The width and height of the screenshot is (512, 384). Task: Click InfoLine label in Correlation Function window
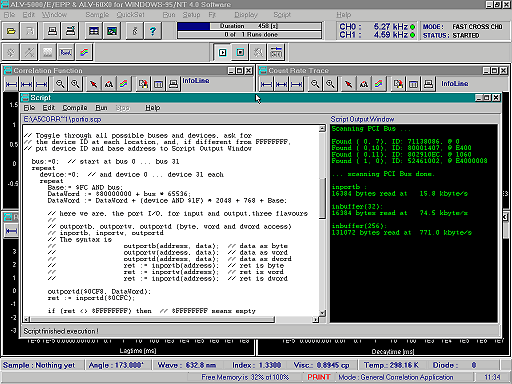tap(196, 80)
